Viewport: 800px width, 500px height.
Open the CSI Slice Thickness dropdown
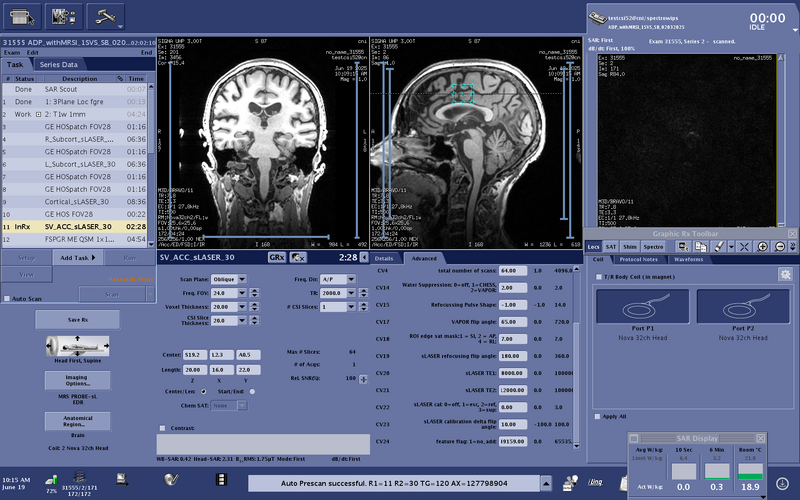click(242, 320)
